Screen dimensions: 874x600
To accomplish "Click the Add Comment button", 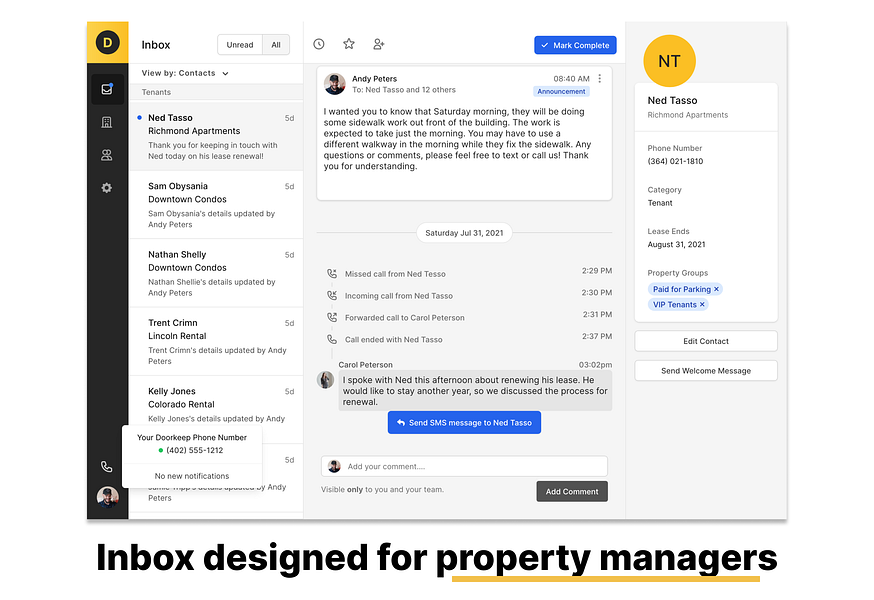I will pos(572,491).
